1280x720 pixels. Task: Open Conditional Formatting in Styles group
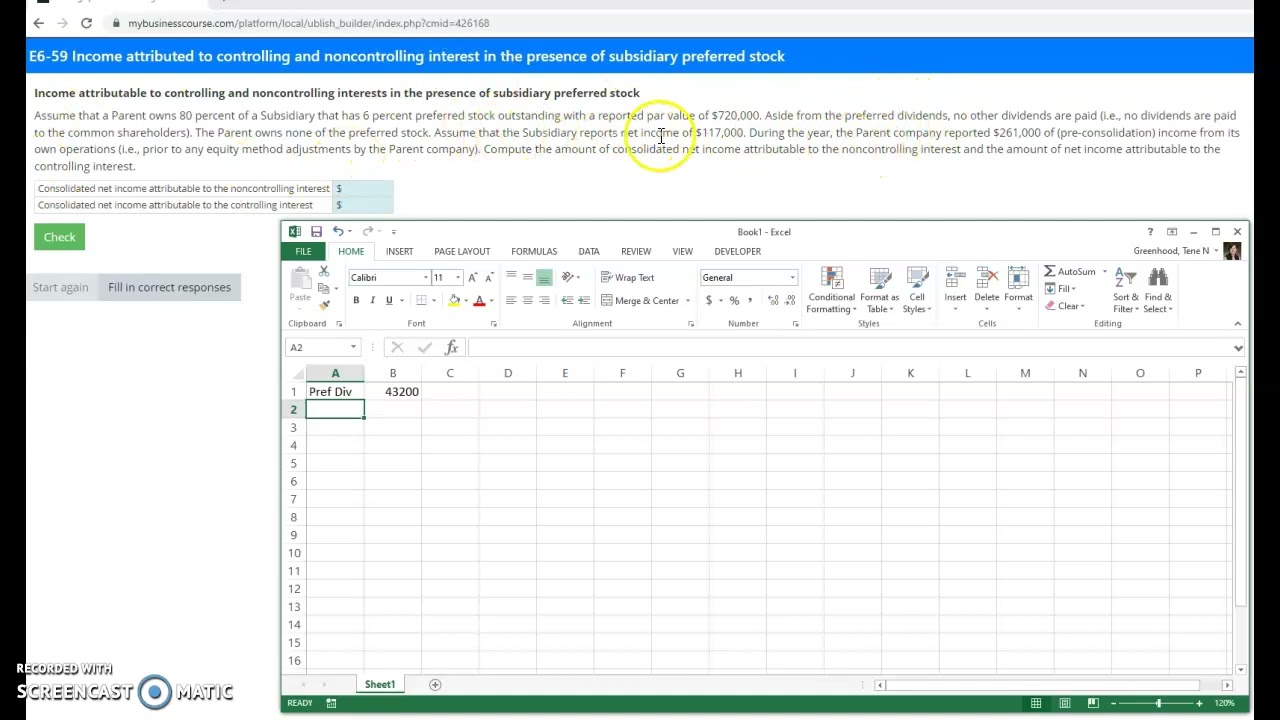point(832,291)
